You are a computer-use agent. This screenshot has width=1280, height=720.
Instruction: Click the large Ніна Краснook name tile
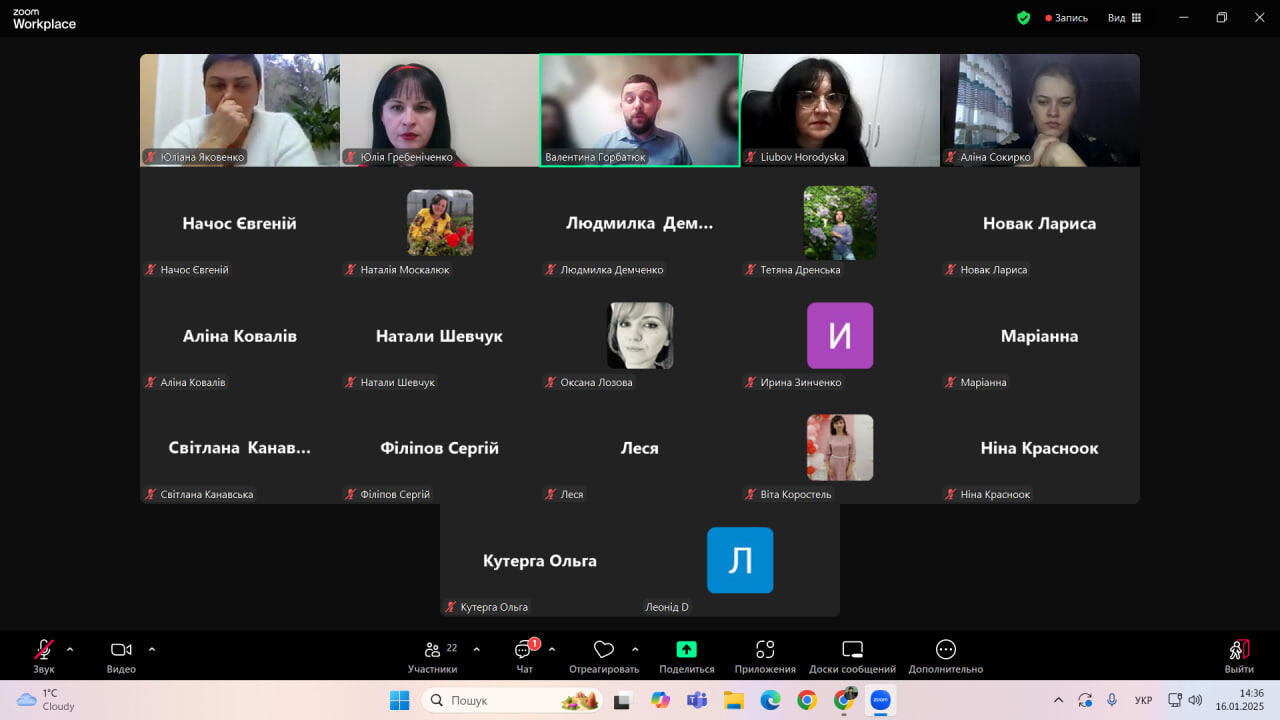click(1039, 448)
